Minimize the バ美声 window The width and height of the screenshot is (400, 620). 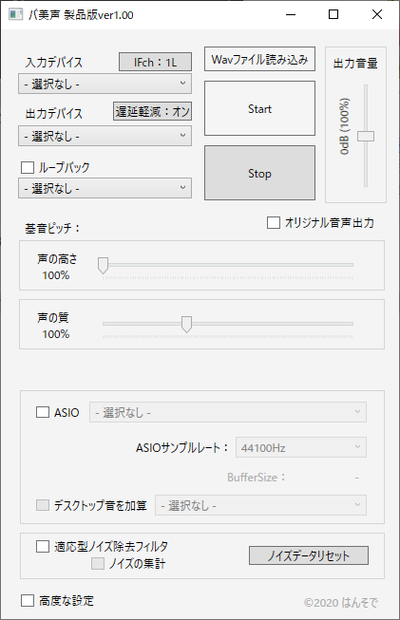291,15
